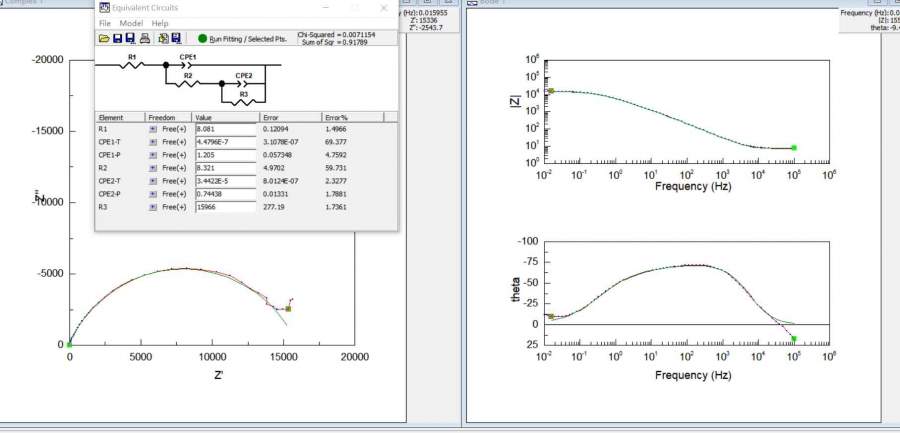This screenshot has width=900, height=433.
Task: Click the first Save disk icon
Action: pos(117,38)
